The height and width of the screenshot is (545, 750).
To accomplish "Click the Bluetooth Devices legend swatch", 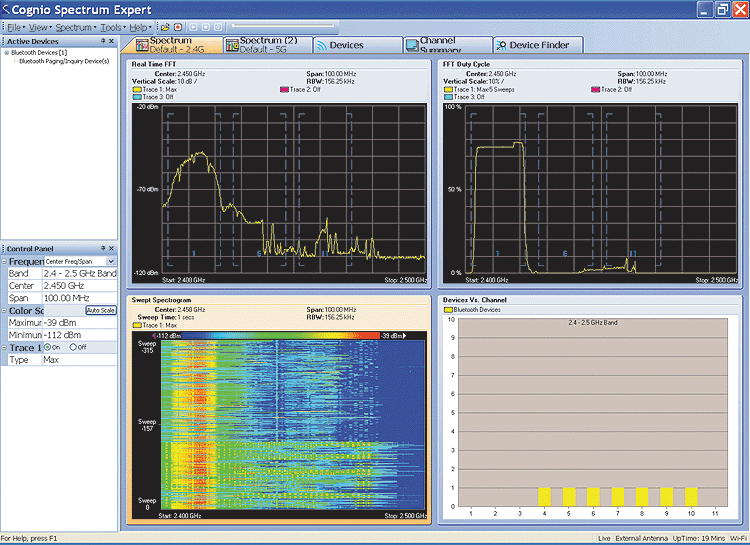I will click(448, 310).
